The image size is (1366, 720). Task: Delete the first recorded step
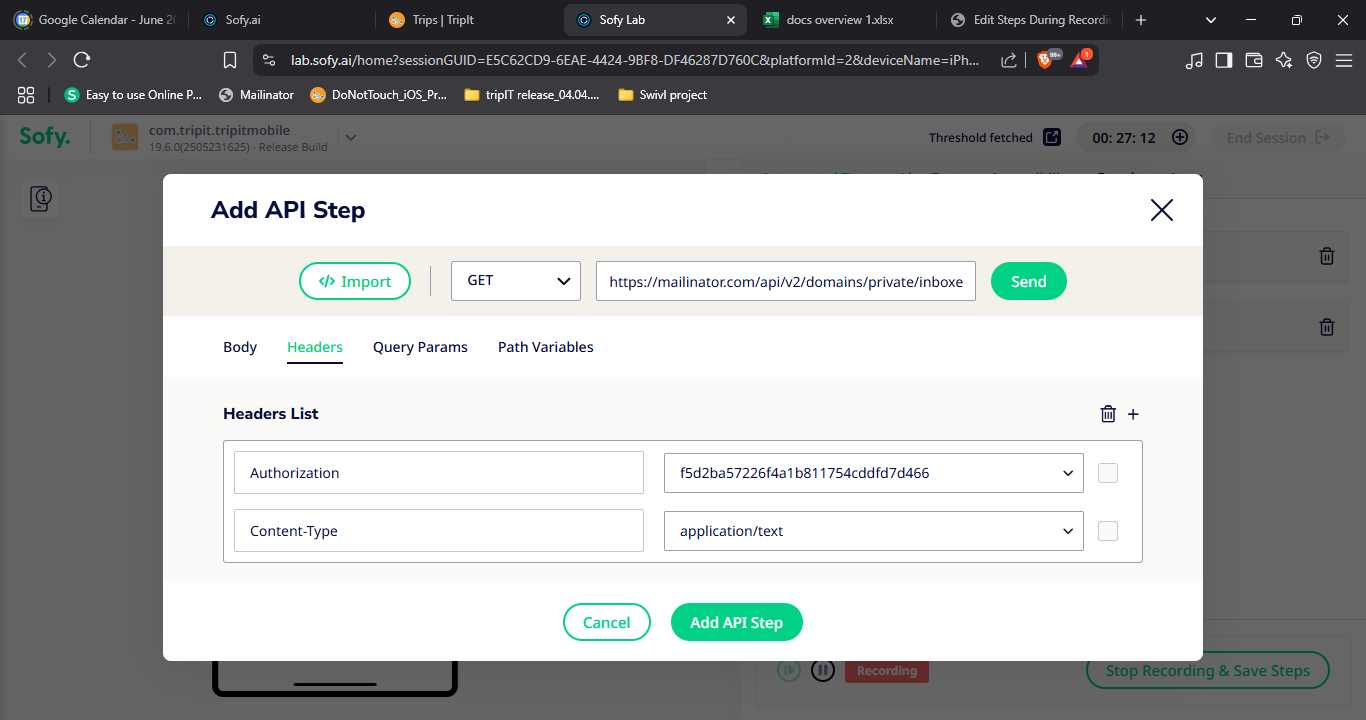click(1327, 256)
